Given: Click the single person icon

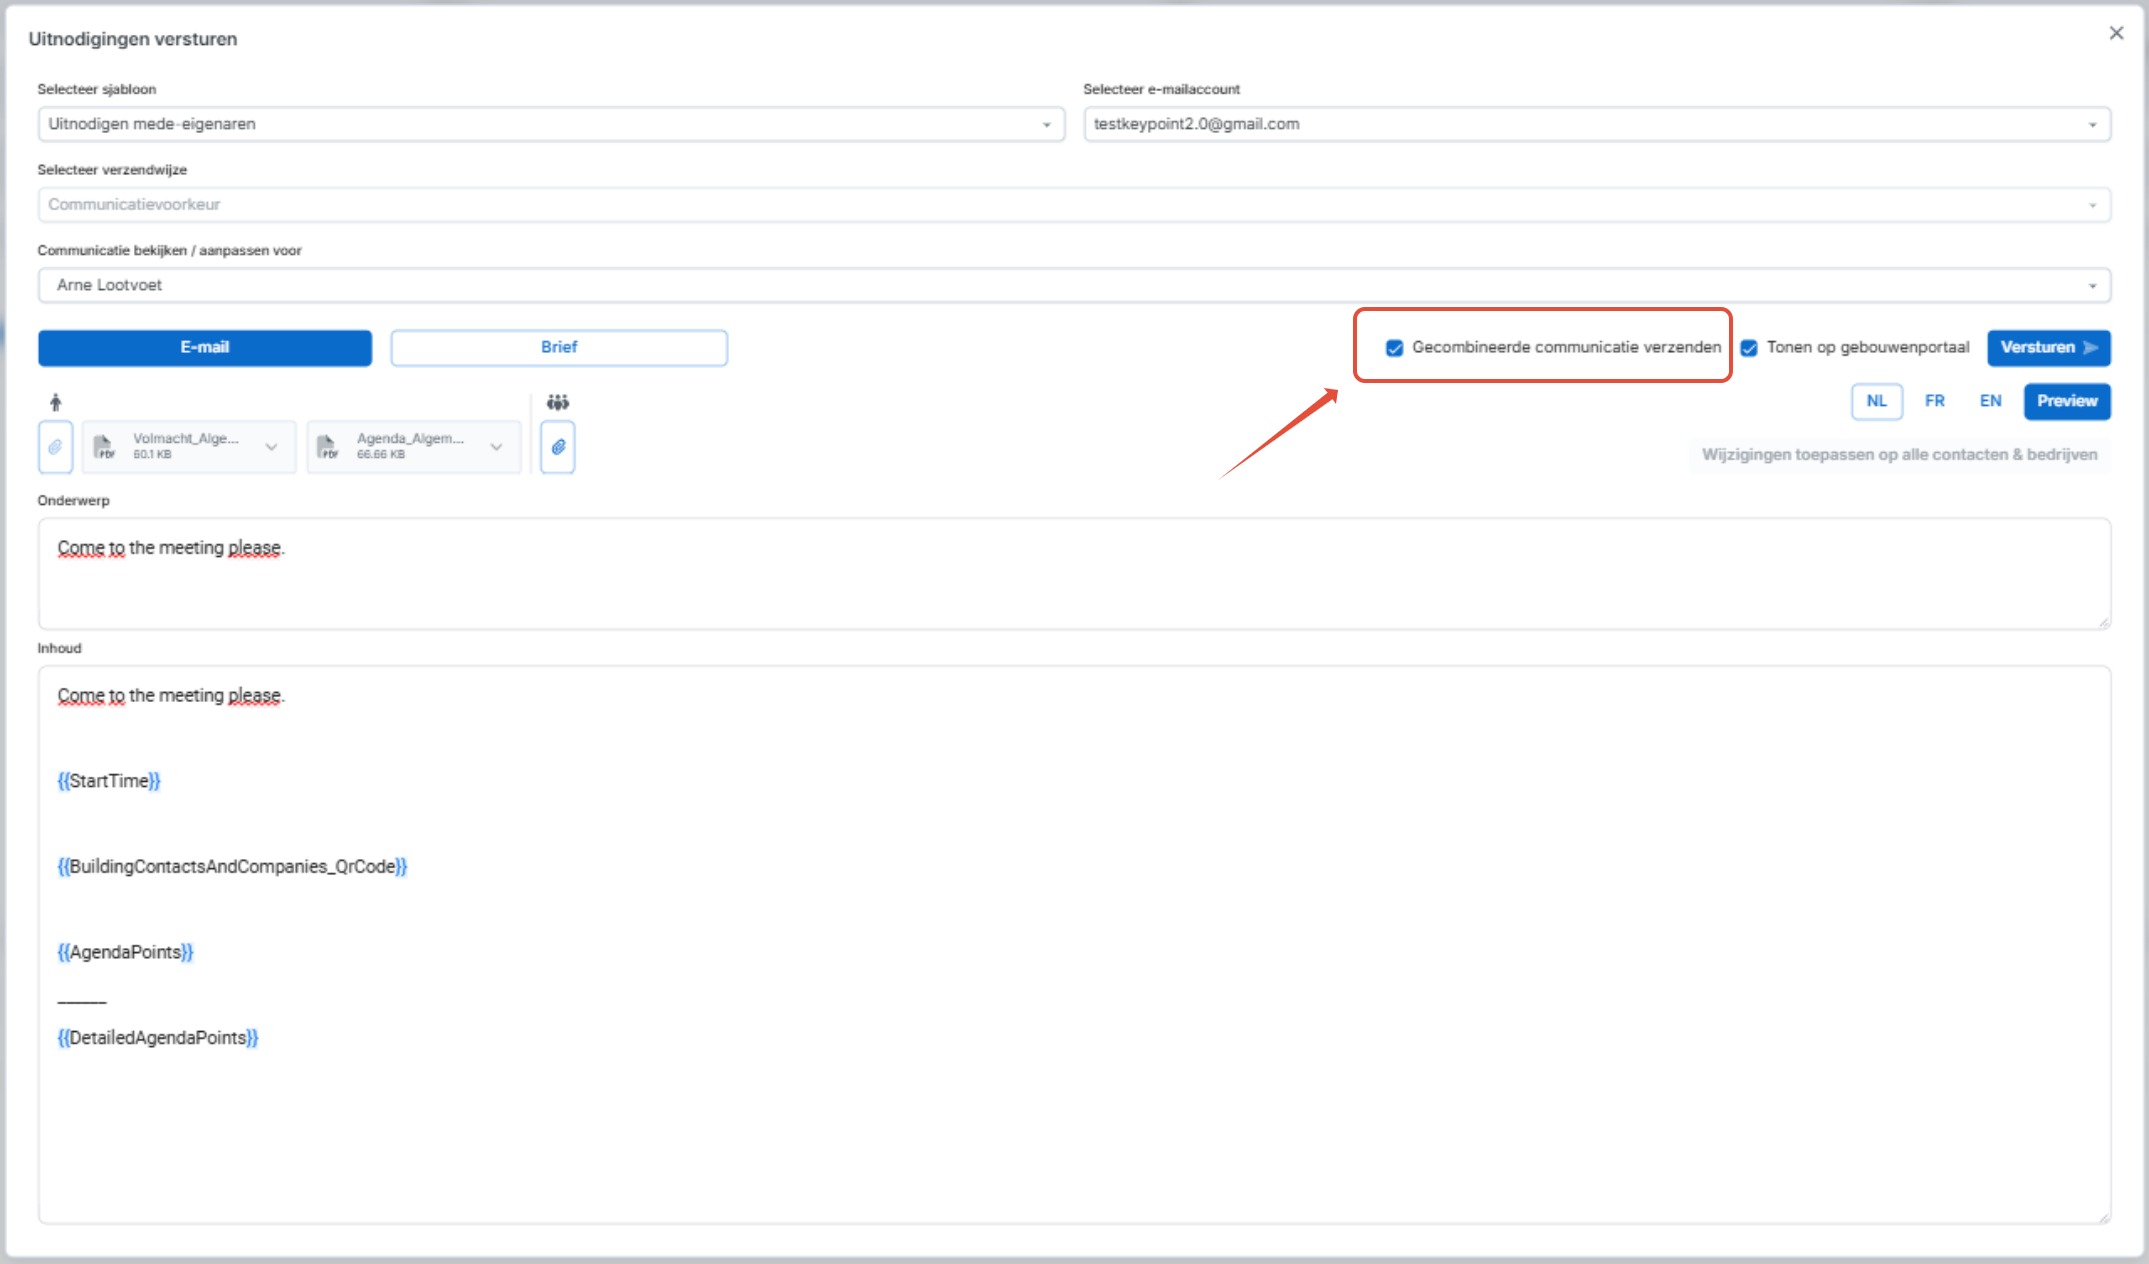Looking at the screenshot, I should 56,402.
